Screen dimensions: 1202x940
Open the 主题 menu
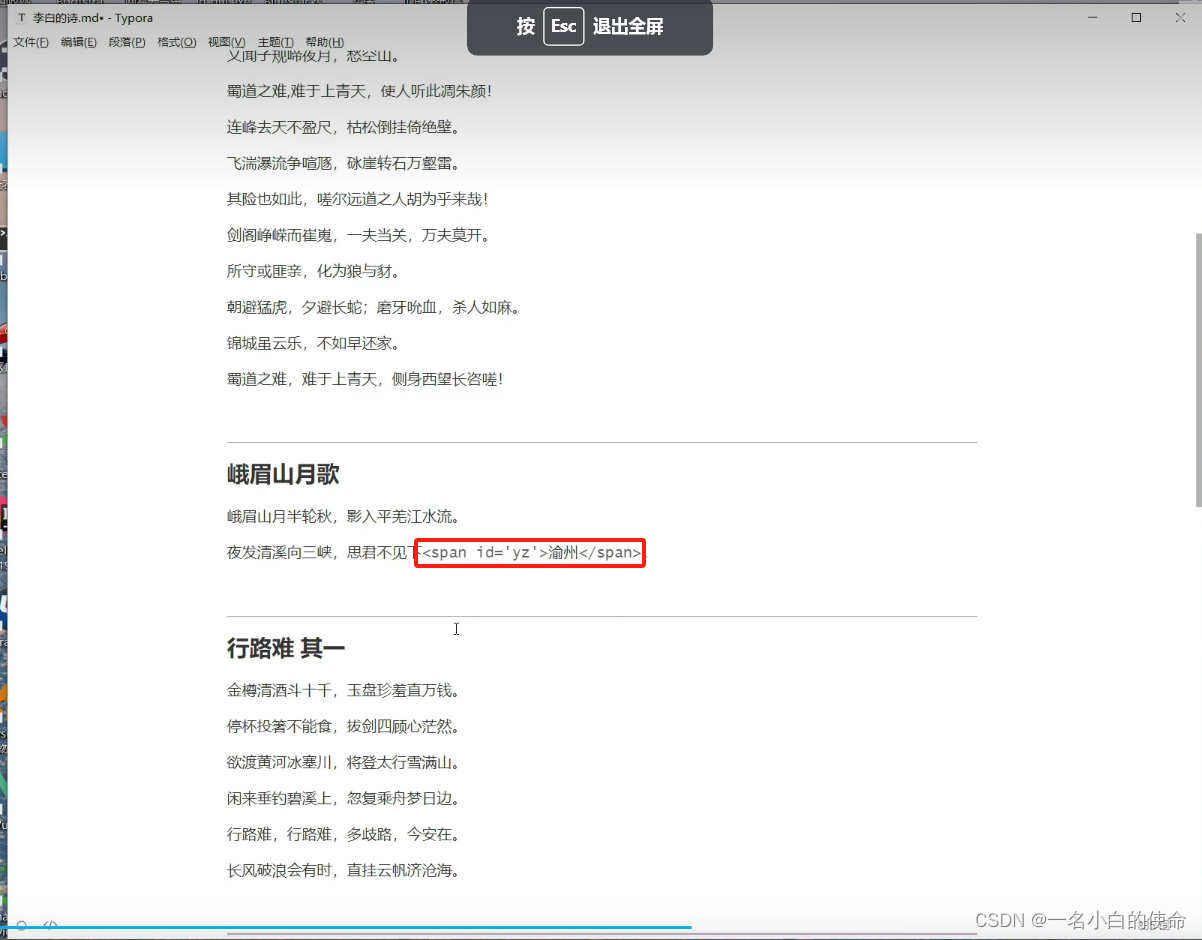tap(274, 42)
